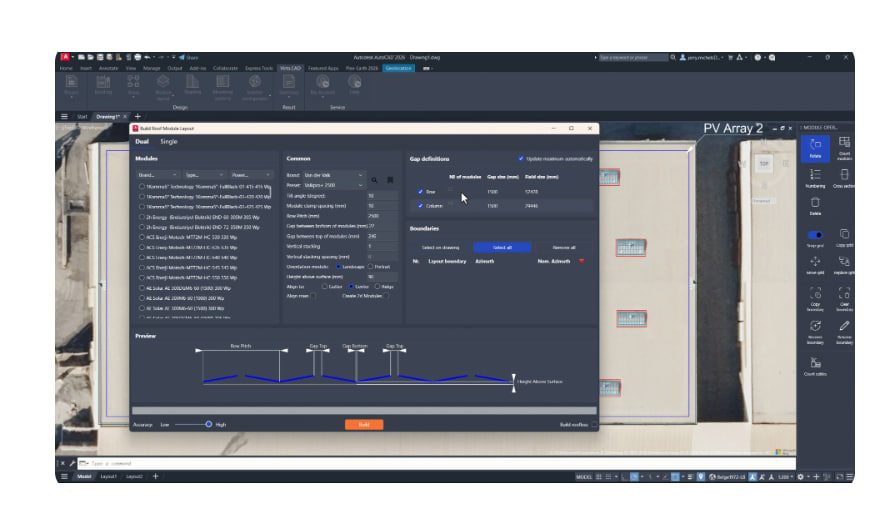Uncheck the Row gap checkbox

pyautogui.click(x=420, y=192)
